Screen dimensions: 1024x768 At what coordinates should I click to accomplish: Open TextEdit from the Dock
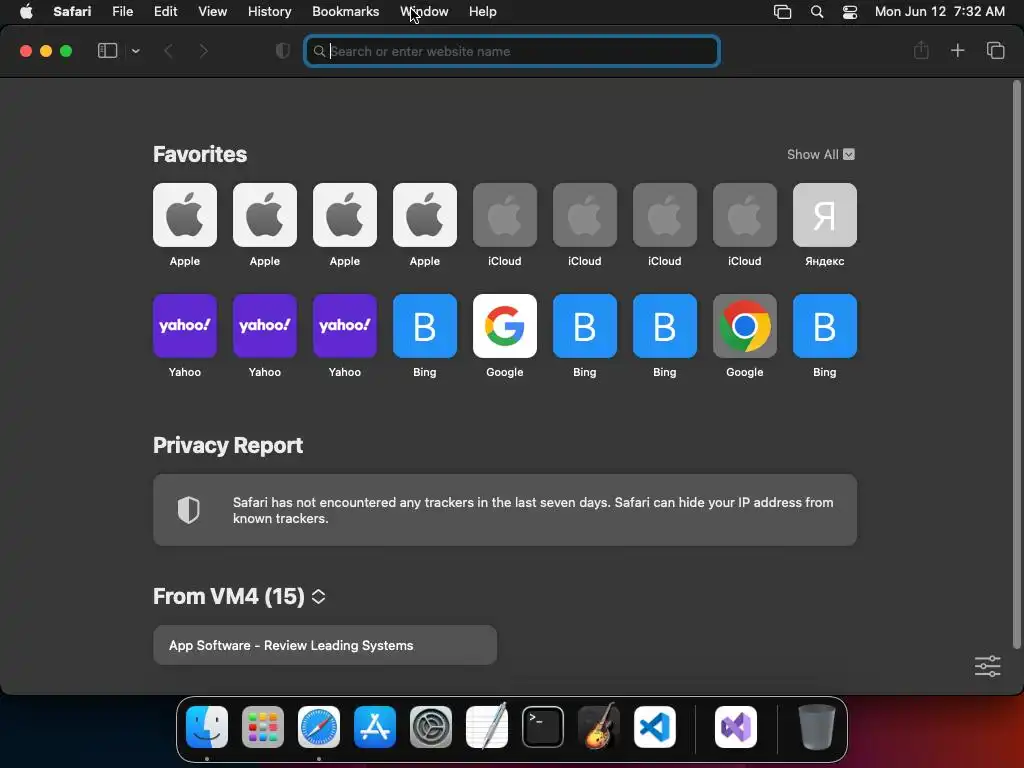[487, 727]
